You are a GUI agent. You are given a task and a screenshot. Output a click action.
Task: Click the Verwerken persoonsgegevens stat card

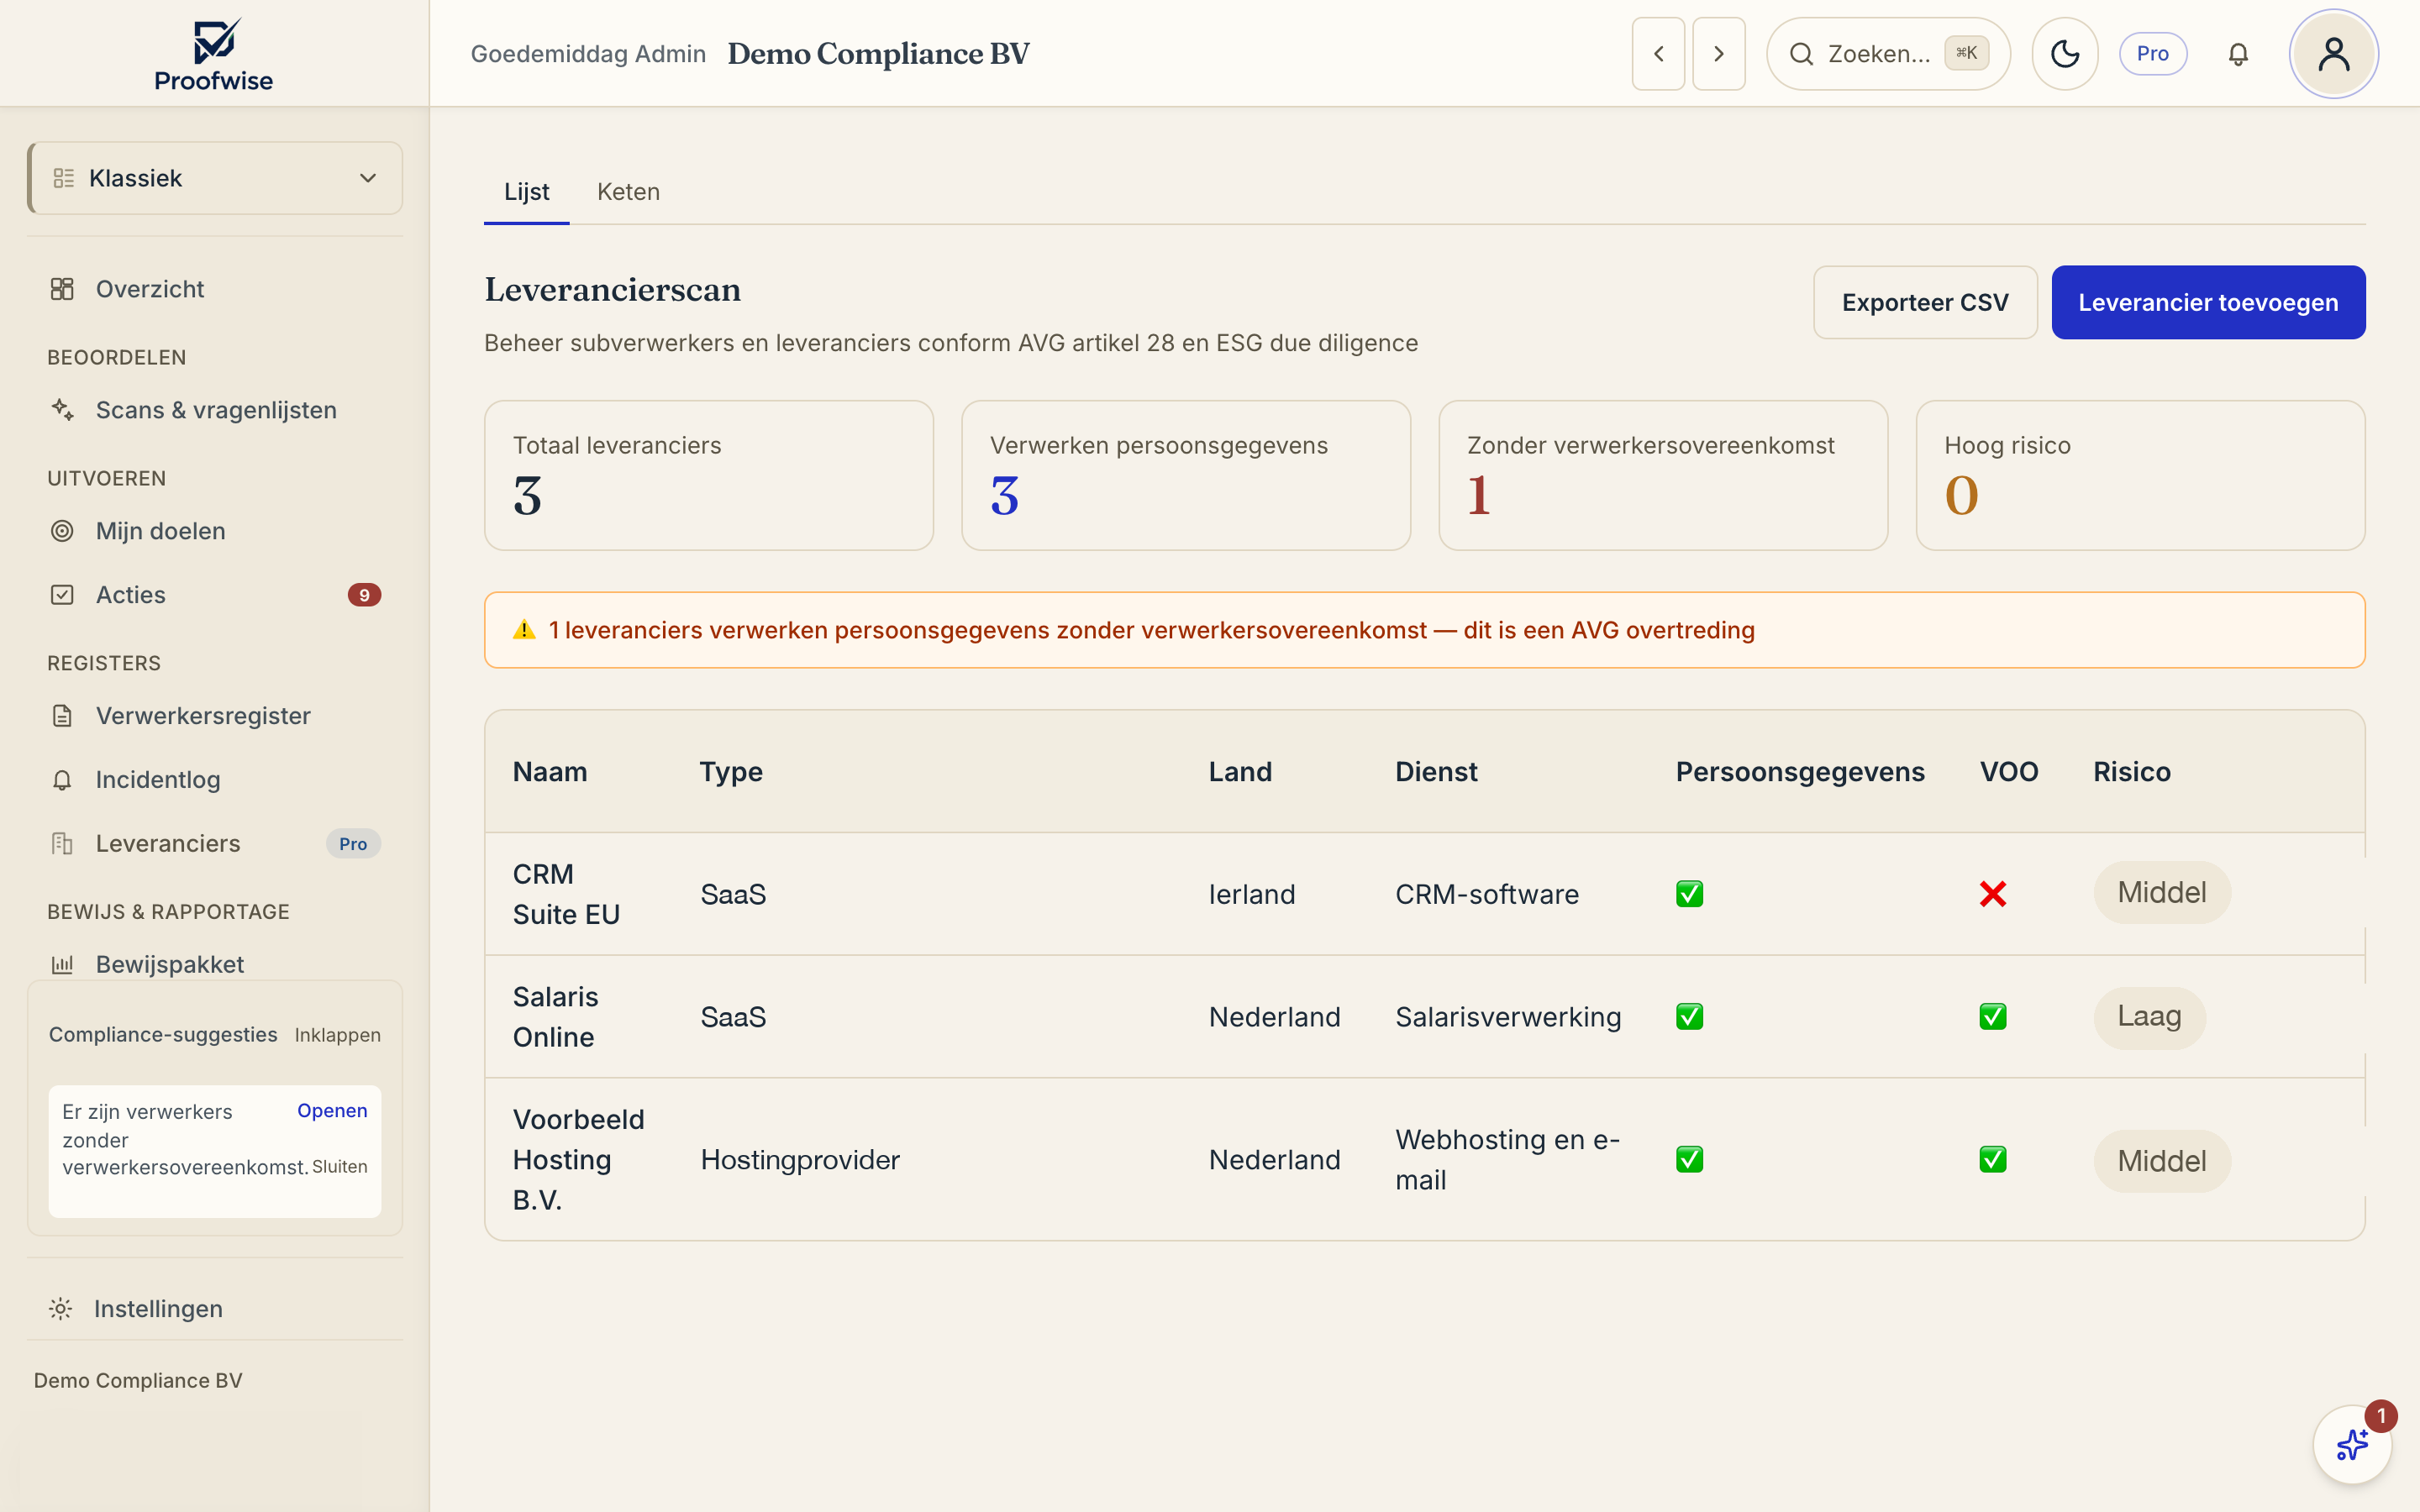1186,476
